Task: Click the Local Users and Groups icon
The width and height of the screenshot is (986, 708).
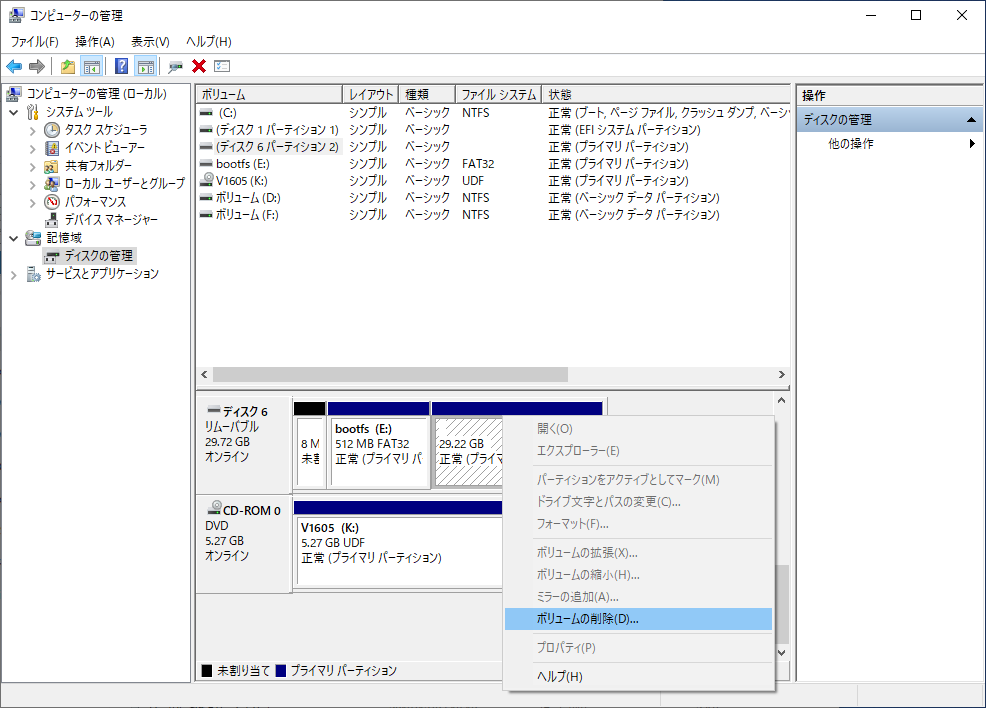Action: (x=52, y=184)
